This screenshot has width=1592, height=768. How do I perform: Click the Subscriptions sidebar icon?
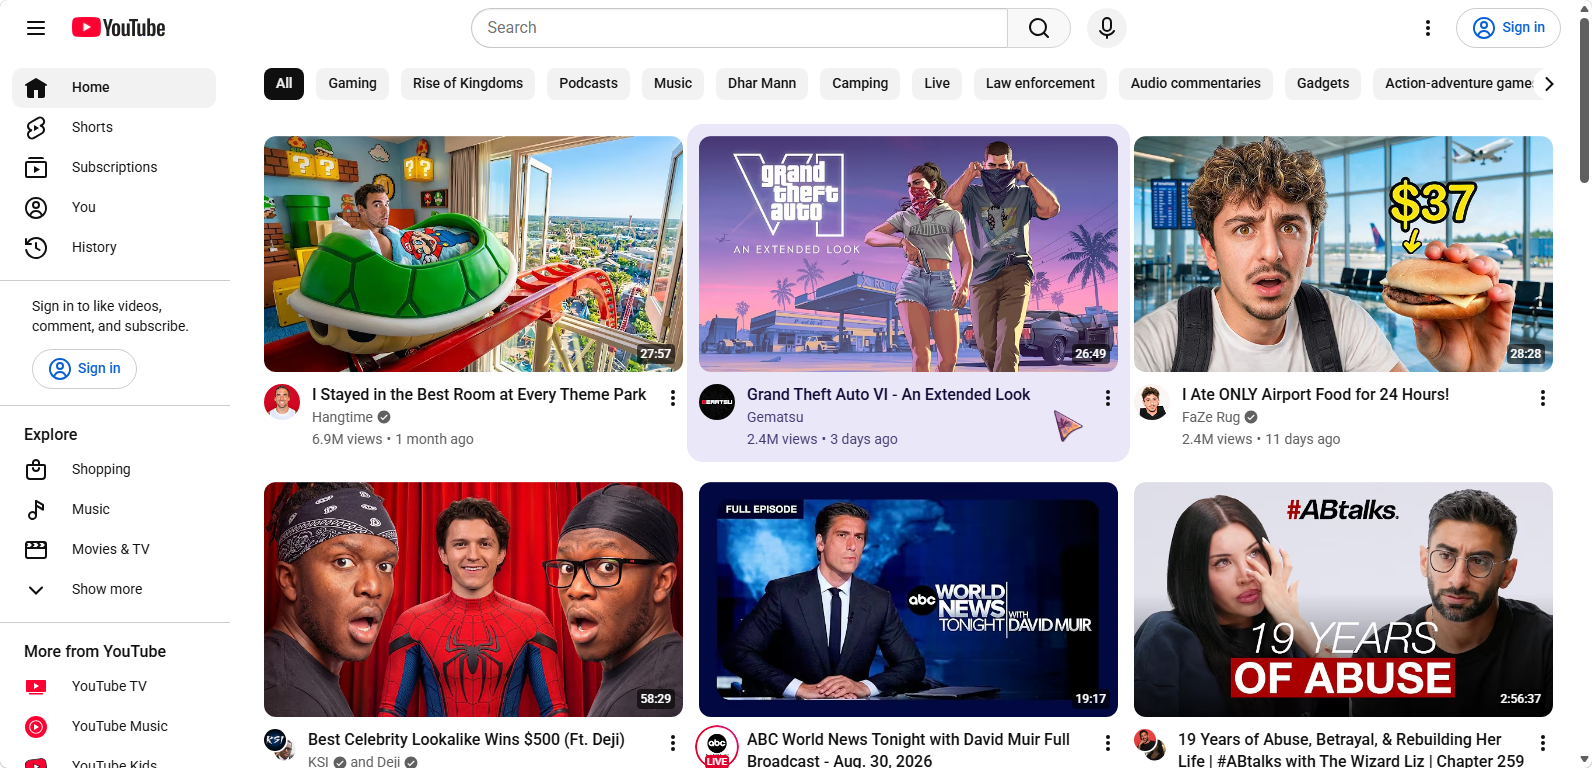coord(36,168)
